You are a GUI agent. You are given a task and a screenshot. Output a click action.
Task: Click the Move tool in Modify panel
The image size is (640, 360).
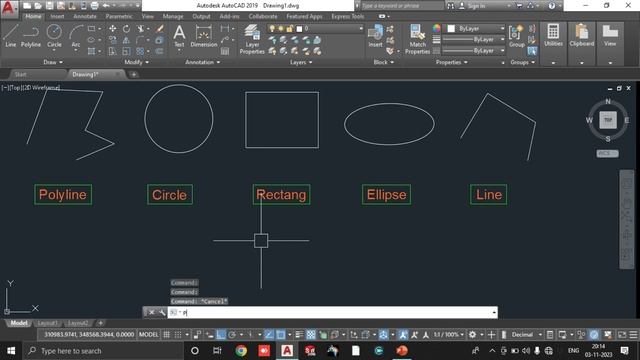coord(112,29)
